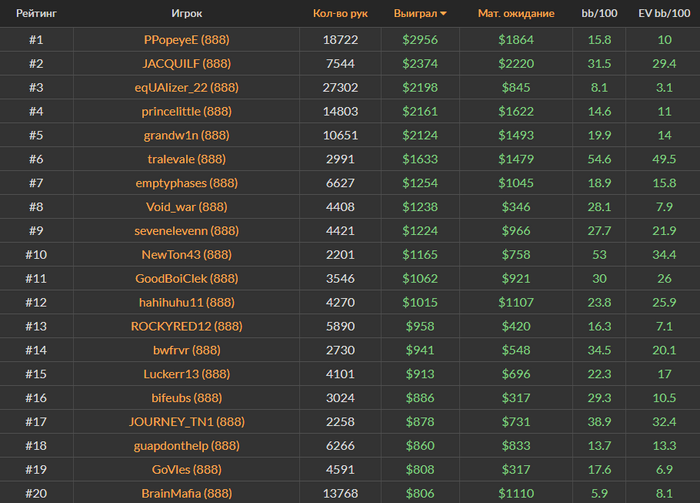Click NewTon43 (888) player name
This screenshot has width=700, height=503.
point(186,255)
